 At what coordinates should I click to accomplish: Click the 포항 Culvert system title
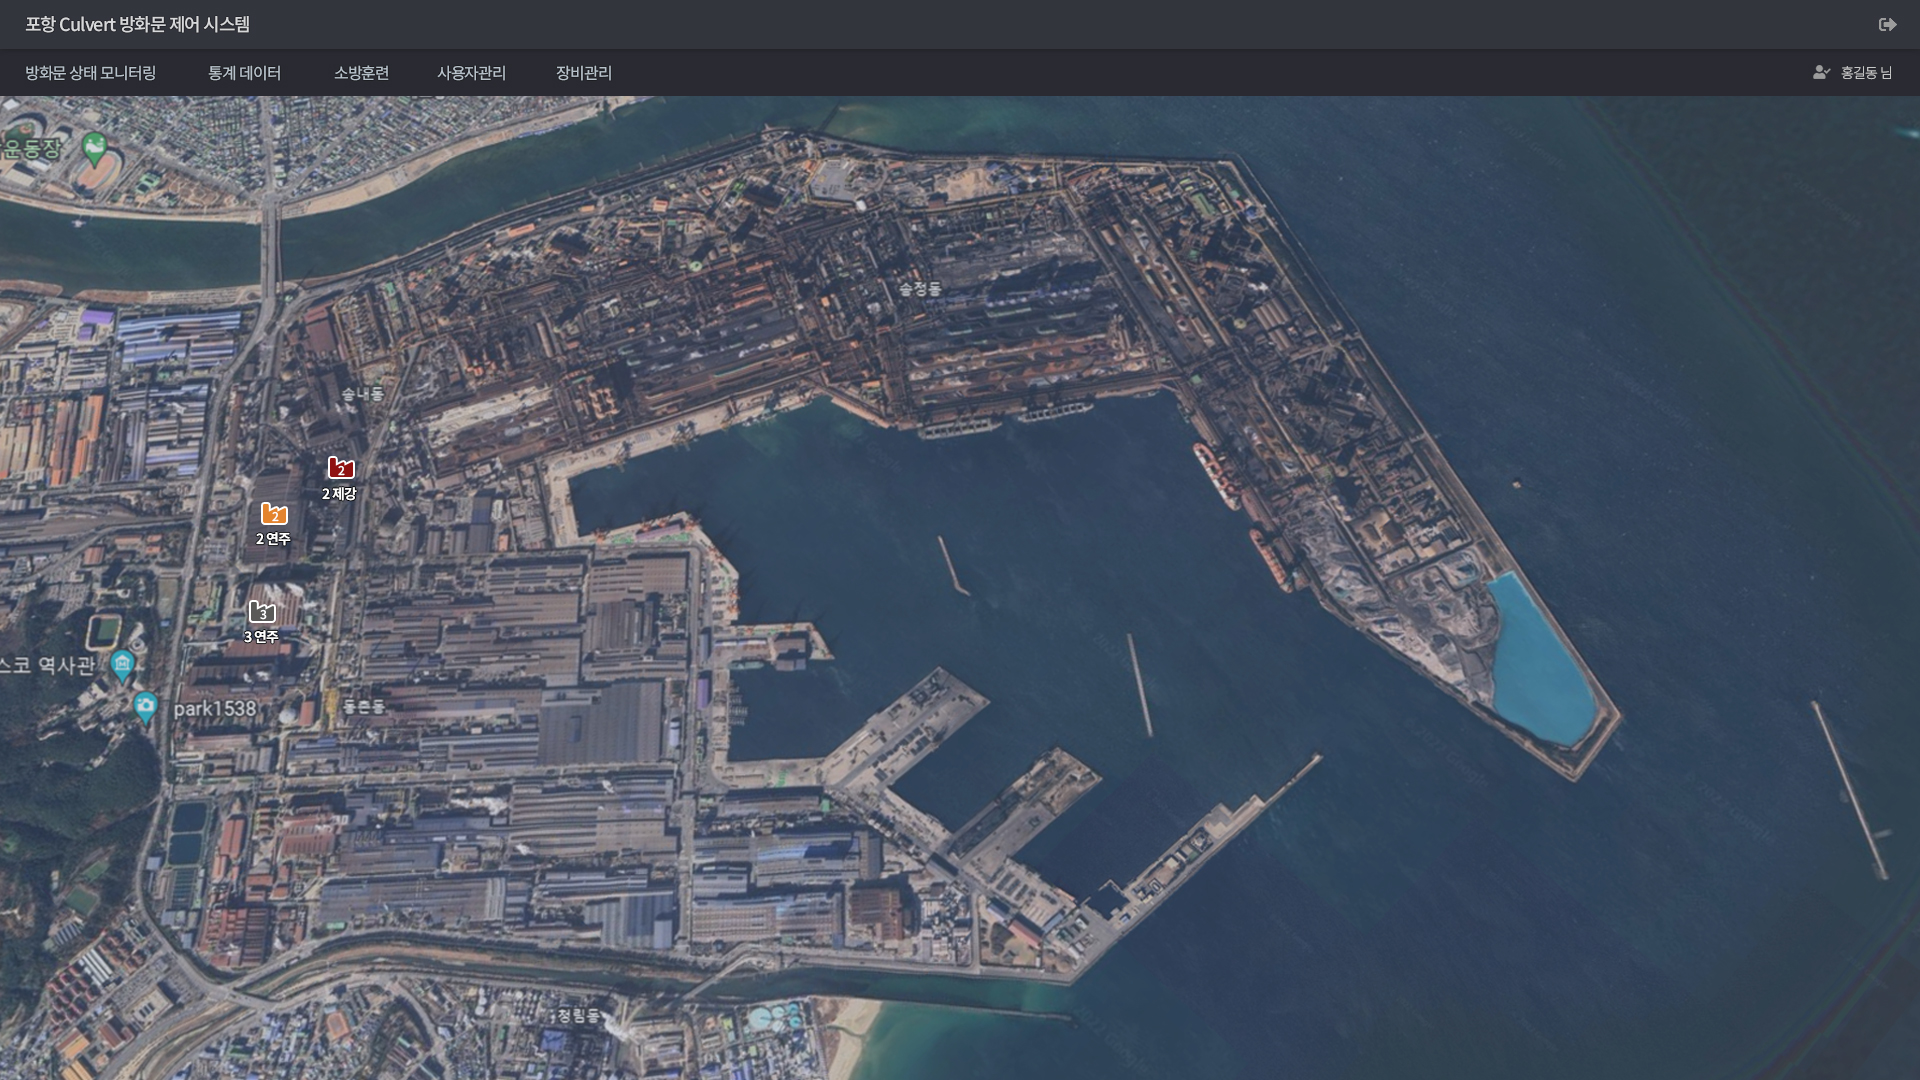pos(137,24)
